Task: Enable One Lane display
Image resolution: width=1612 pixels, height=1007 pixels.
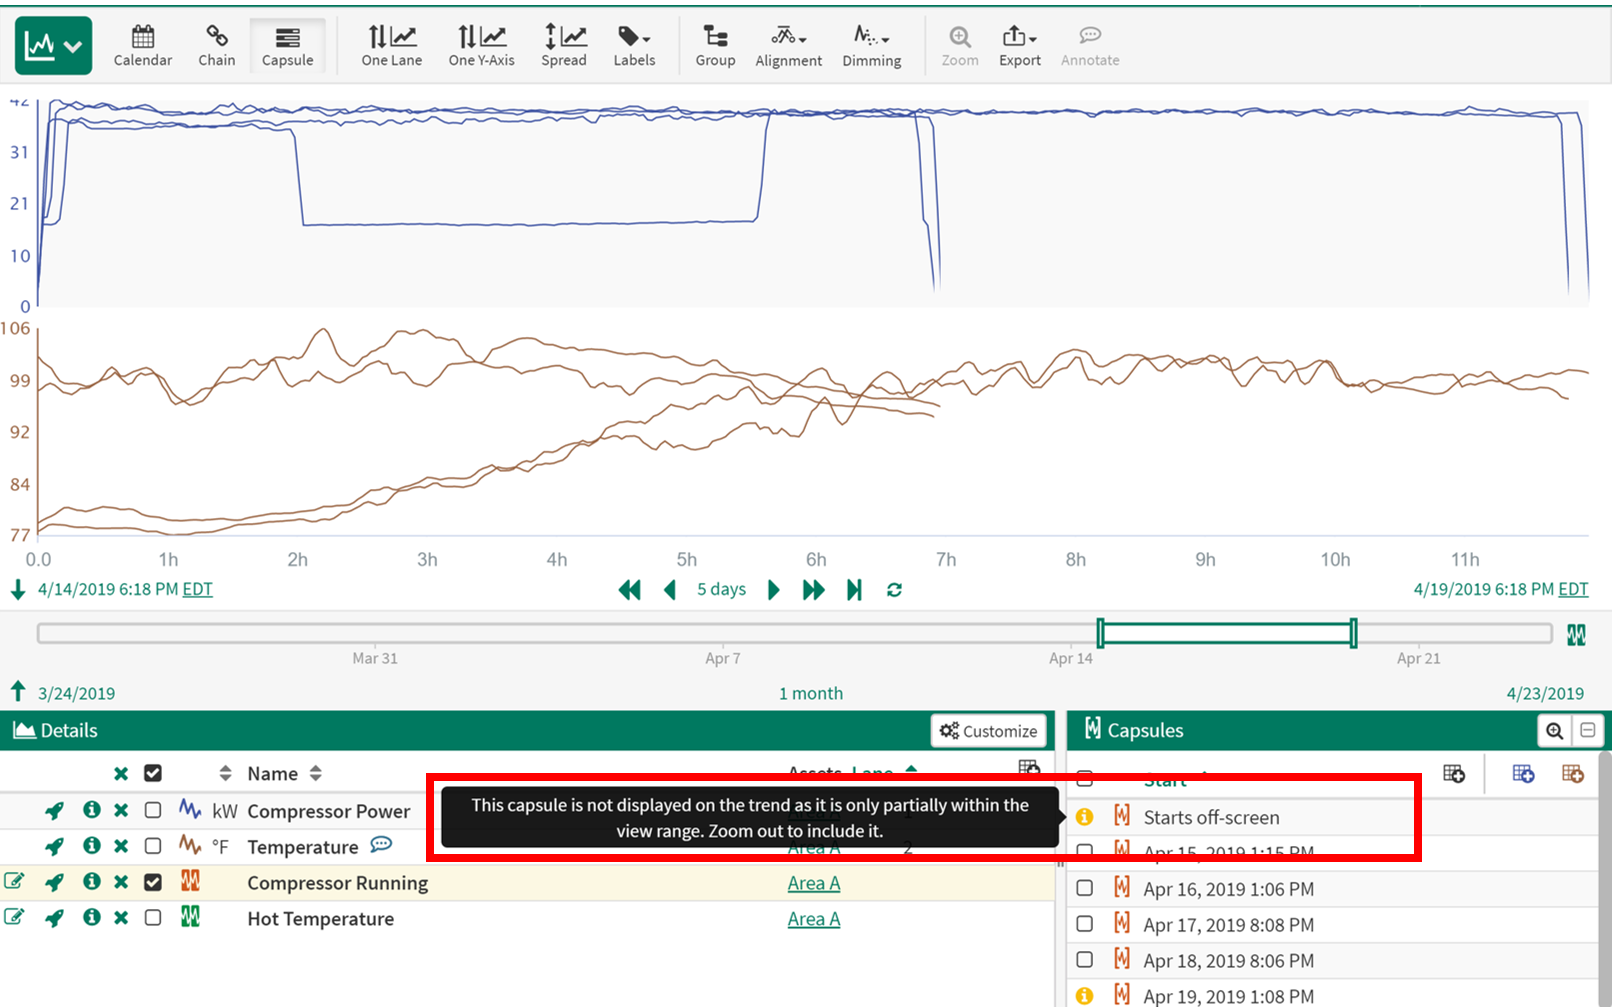Action: 391,46
